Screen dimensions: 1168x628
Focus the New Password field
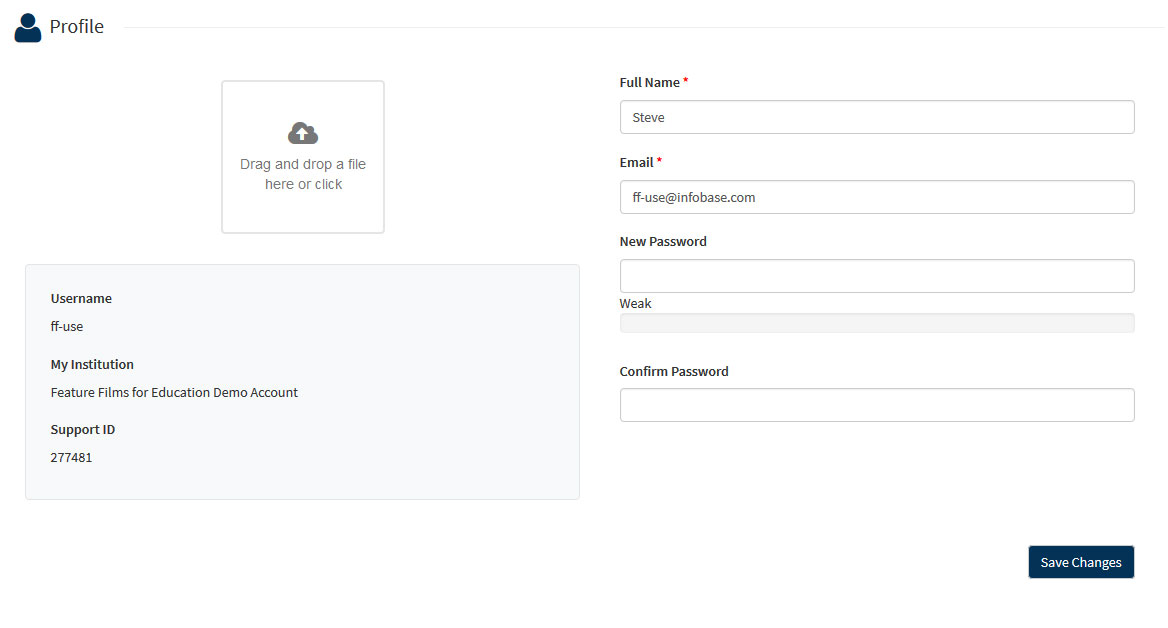tap(877, 276)
